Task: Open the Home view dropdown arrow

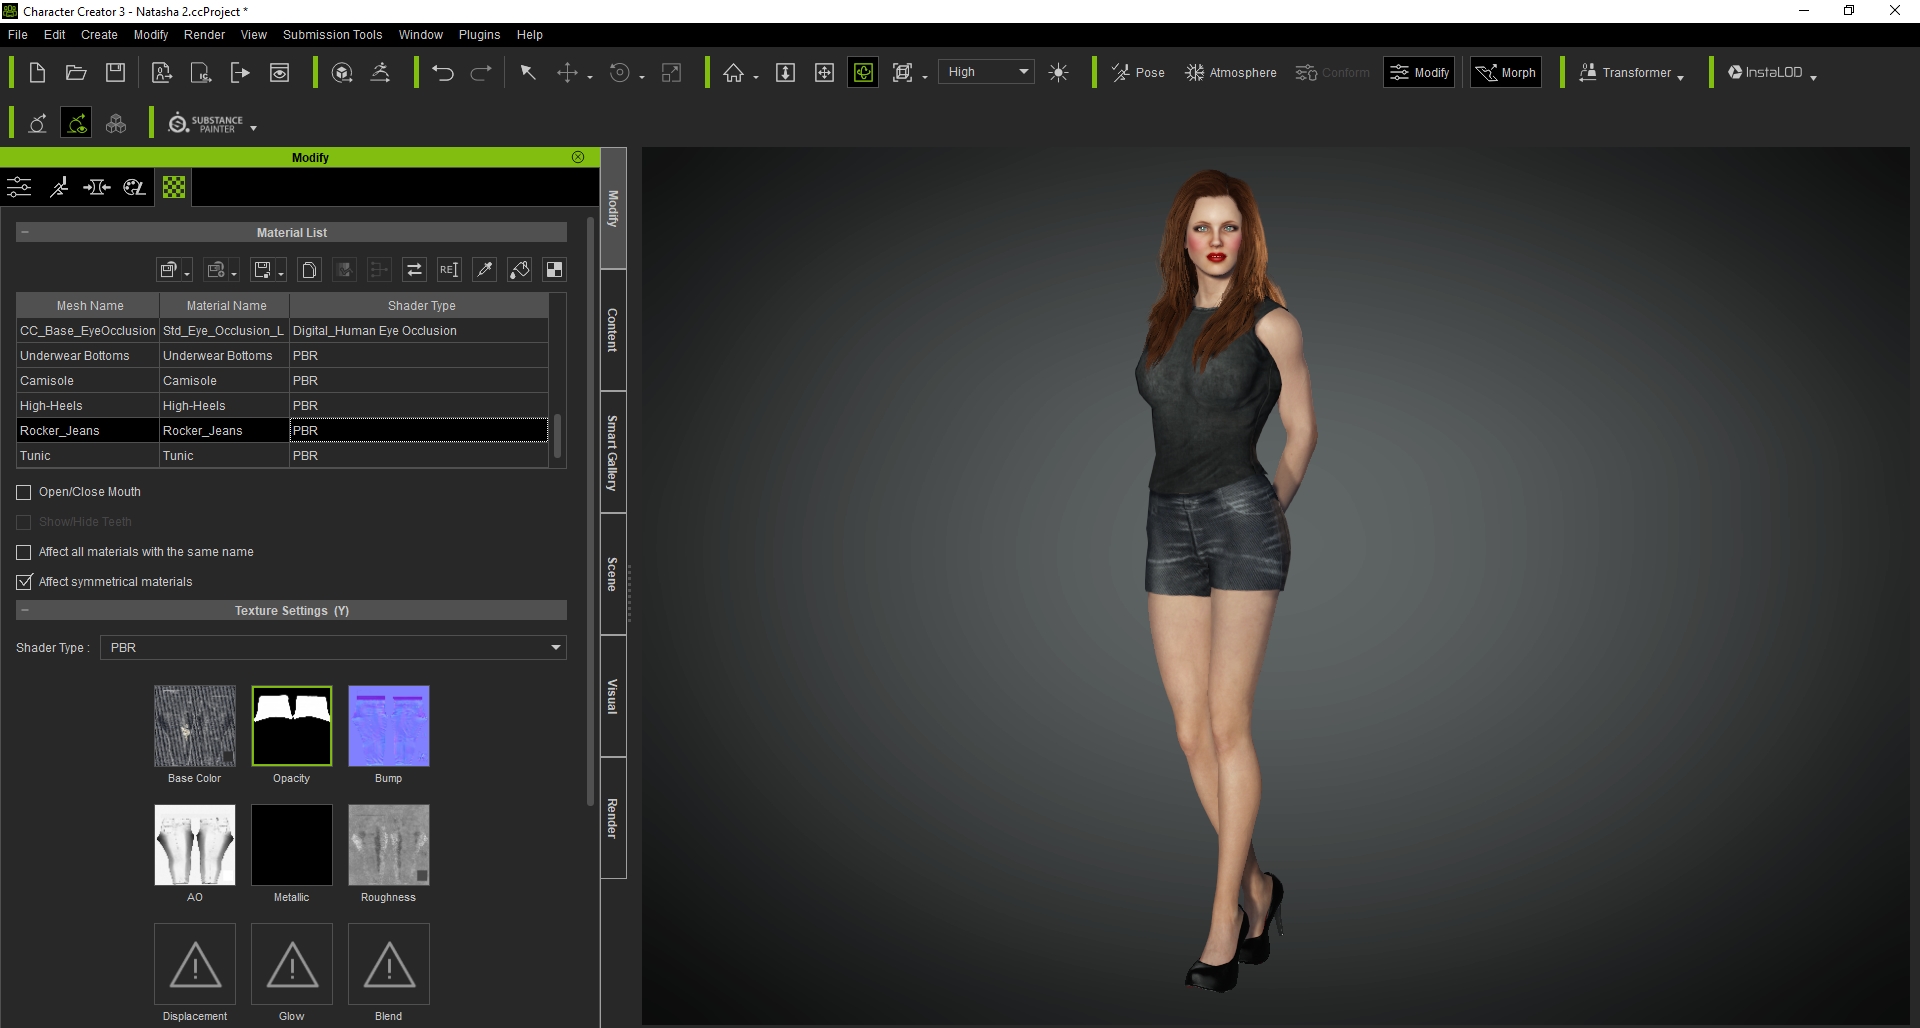Action: click(x=756, y=77)
